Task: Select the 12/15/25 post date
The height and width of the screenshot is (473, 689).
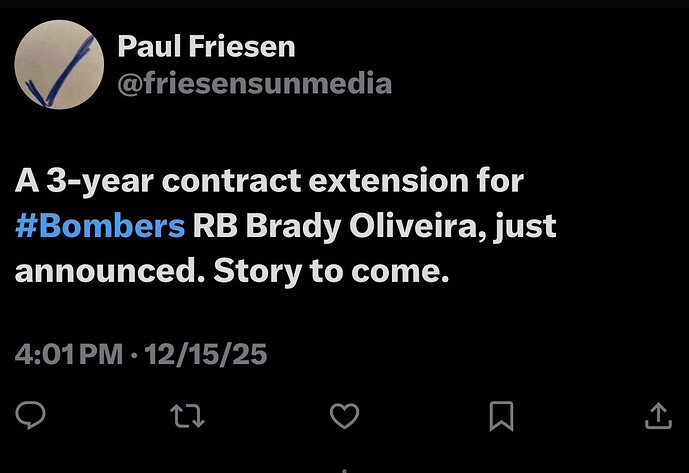Action: coord(208,354)
